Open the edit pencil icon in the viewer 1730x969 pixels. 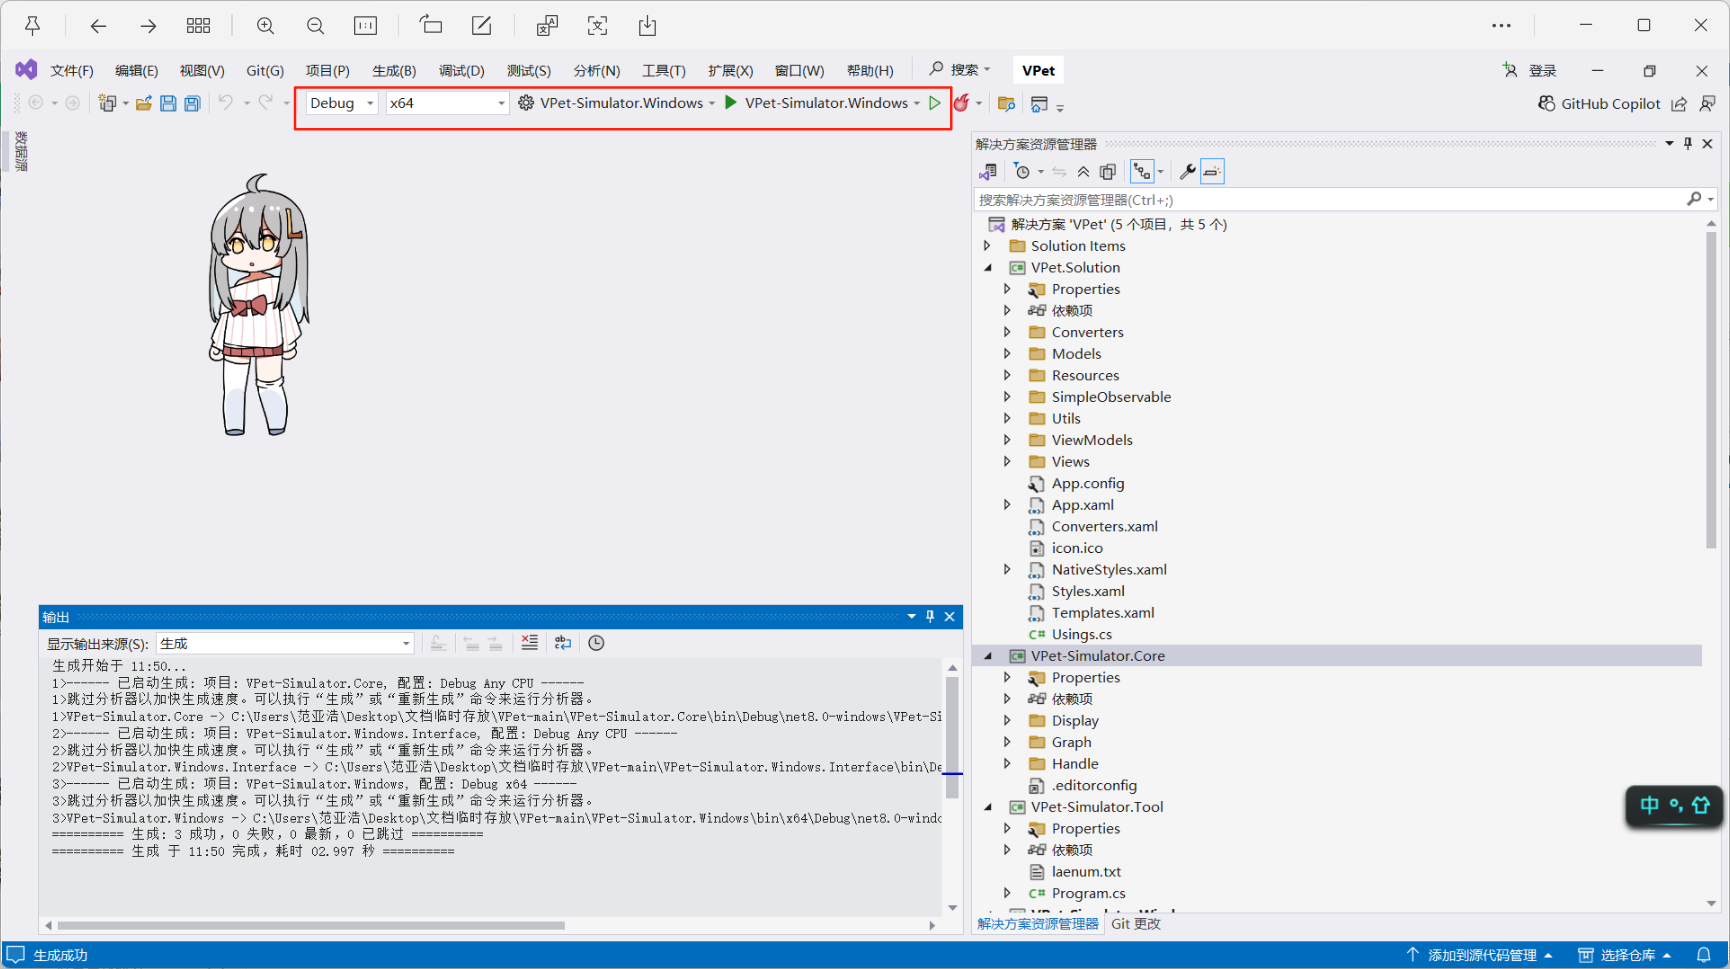tap(481, 26)
